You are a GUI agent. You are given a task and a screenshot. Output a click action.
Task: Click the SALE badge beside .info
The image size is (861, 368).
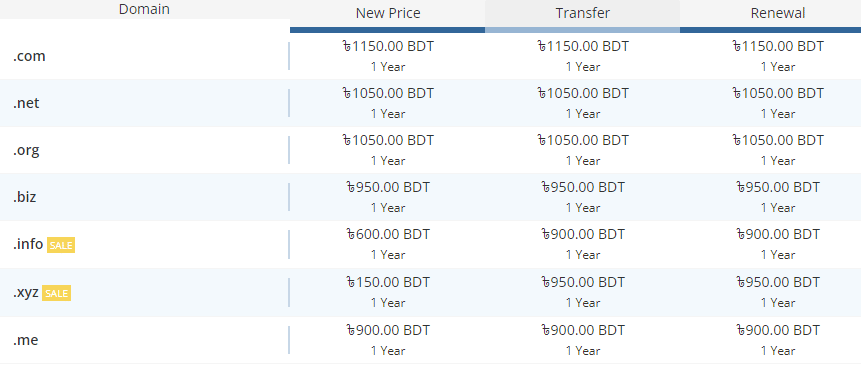coord(61,246)
